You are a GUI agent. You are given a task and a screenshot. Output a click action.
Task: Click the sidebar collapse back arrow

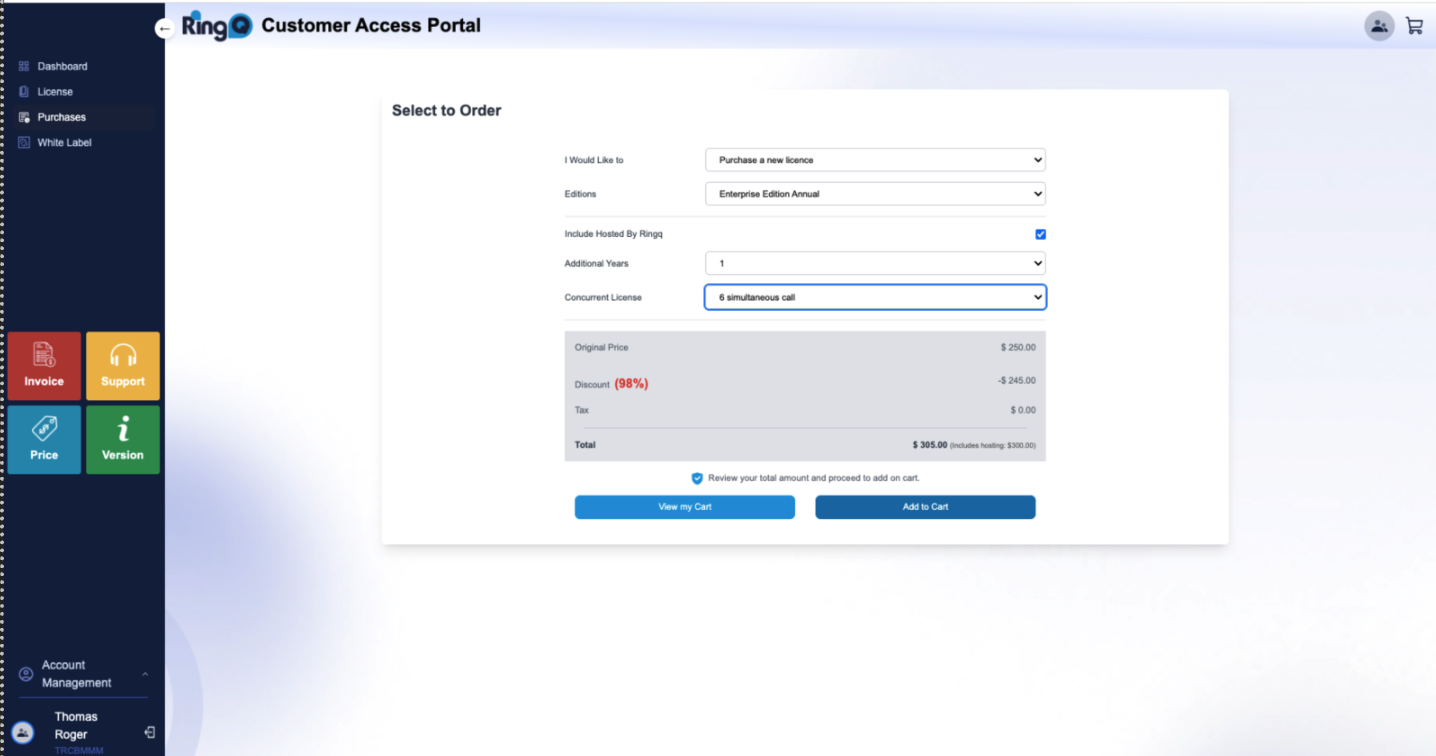tap(164, 28)
